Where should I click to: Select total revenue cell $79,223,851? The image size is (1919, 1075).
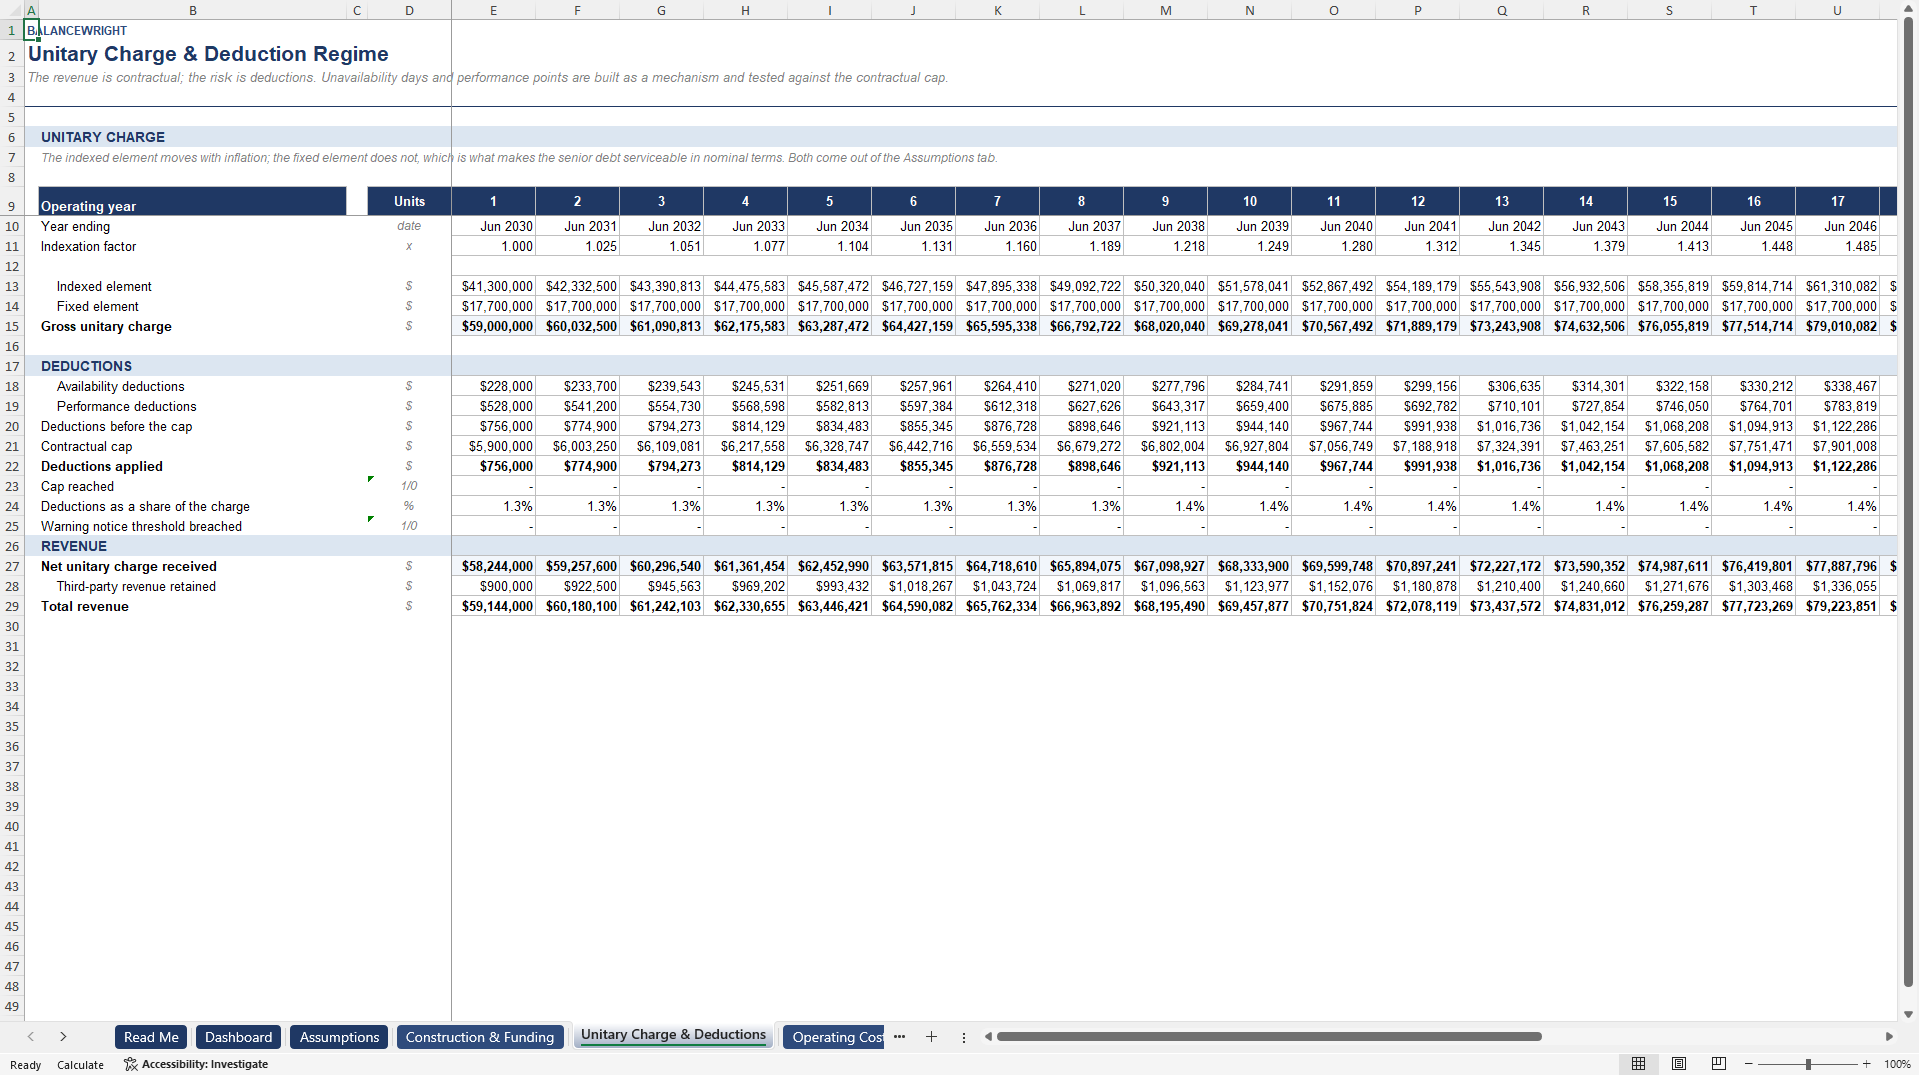pyautogui.click(x=1837, y=606)
